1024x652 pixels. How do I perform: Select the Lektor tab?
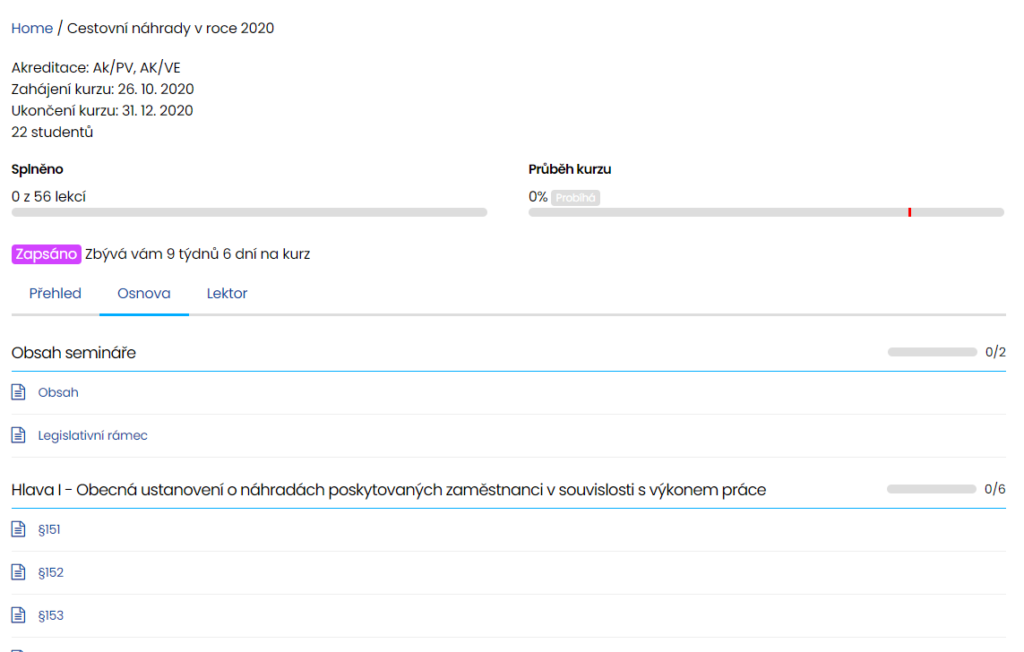tap(227, 294)
